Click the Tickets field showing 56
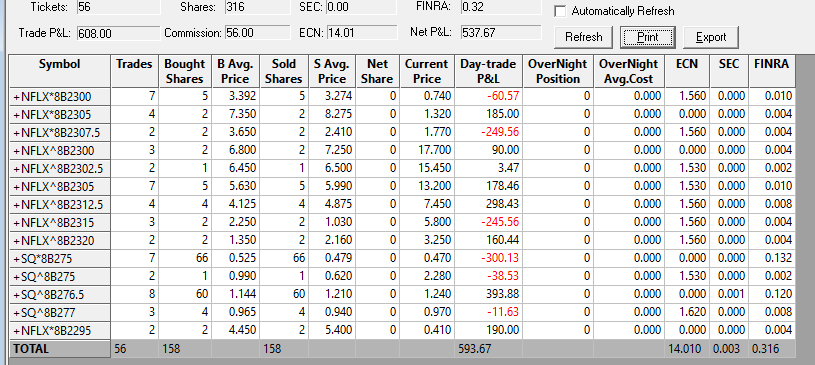 coord(119,7)
